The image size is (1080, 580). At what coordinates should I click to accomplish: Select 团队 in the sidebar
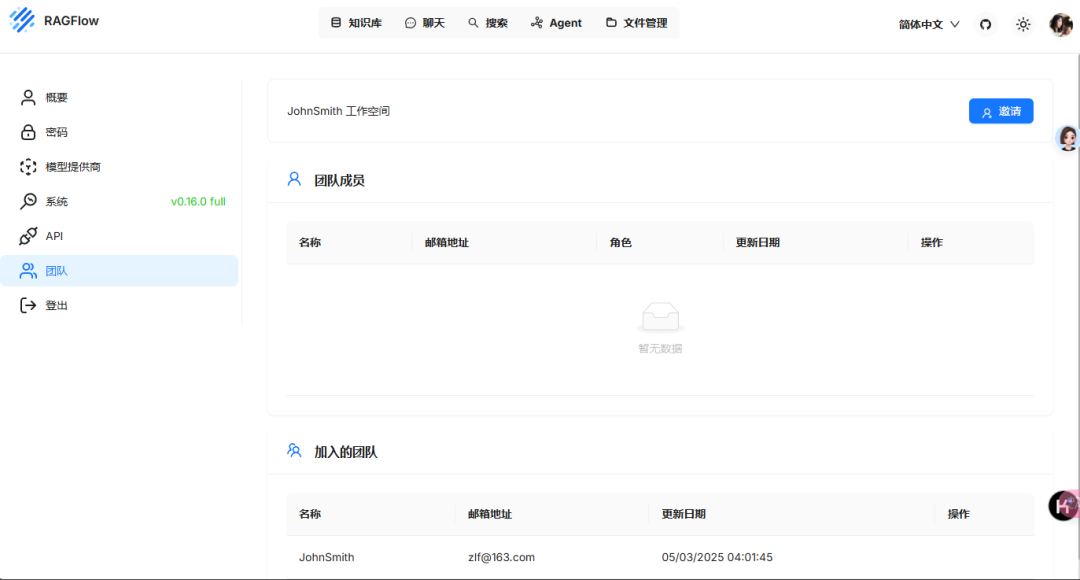(x=57, y=271)
